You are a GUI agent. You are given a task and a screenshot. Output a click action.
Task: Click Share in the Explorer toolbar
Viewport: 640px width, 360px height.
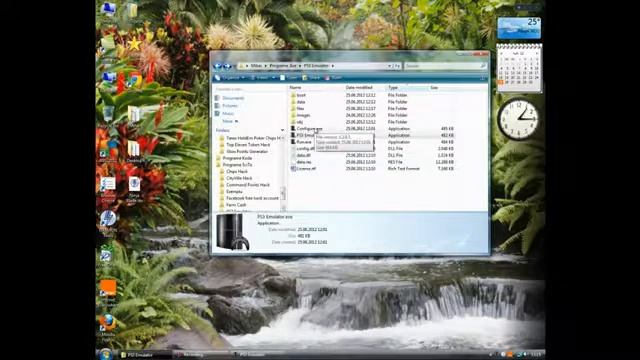click(x=312, y=78)
